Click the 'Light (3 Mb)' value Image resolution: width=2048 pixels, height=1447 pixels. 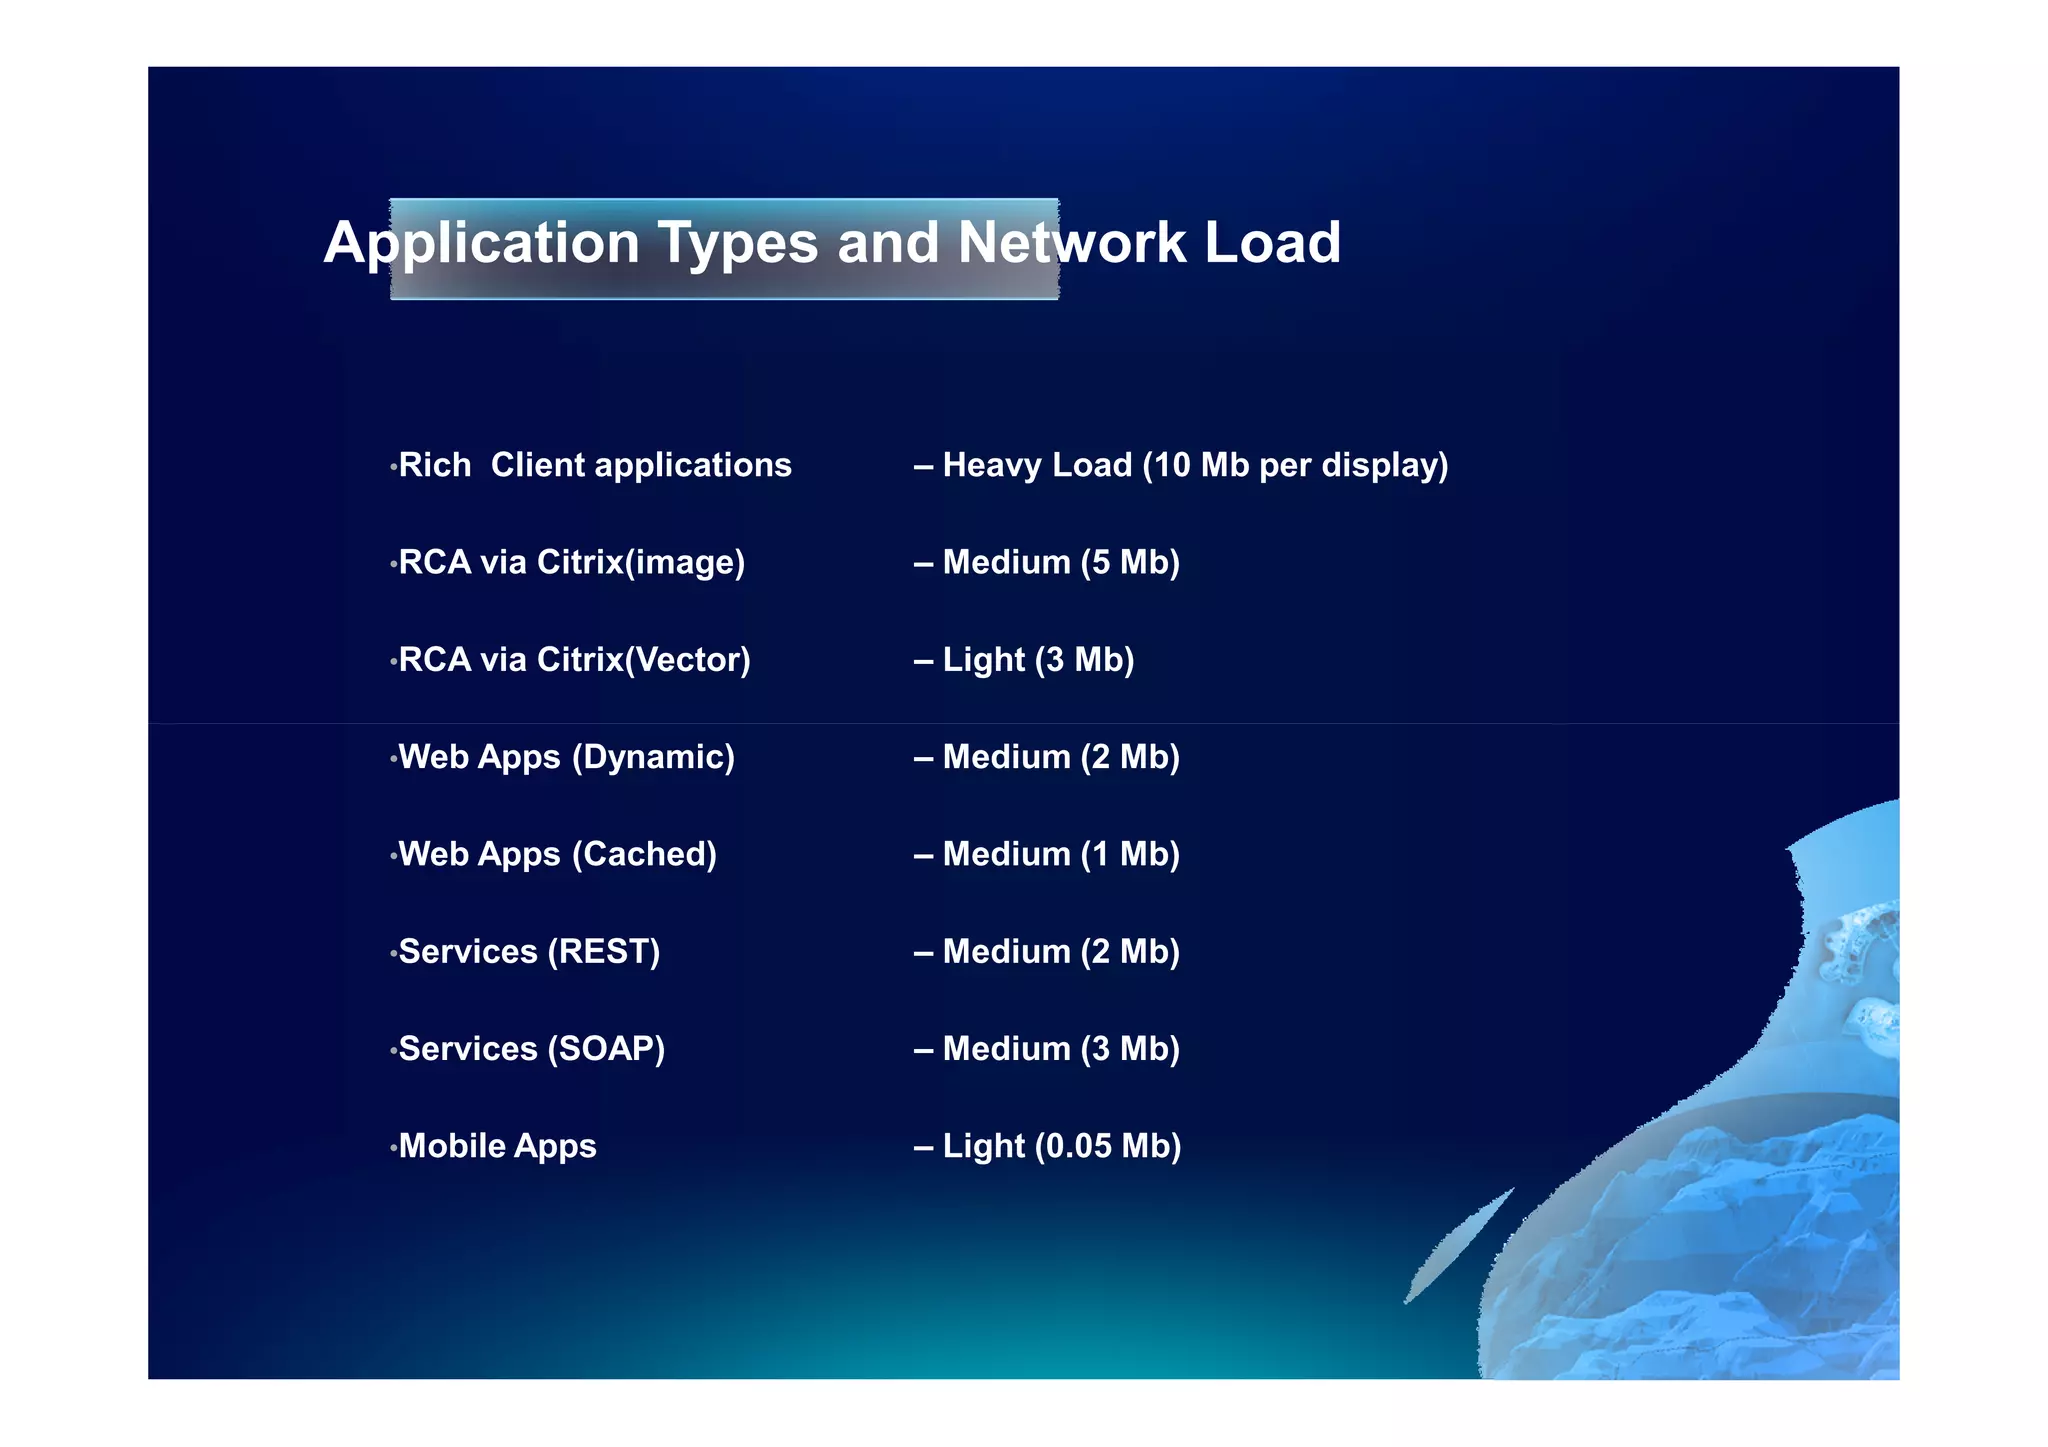[x=1038, y=660]
